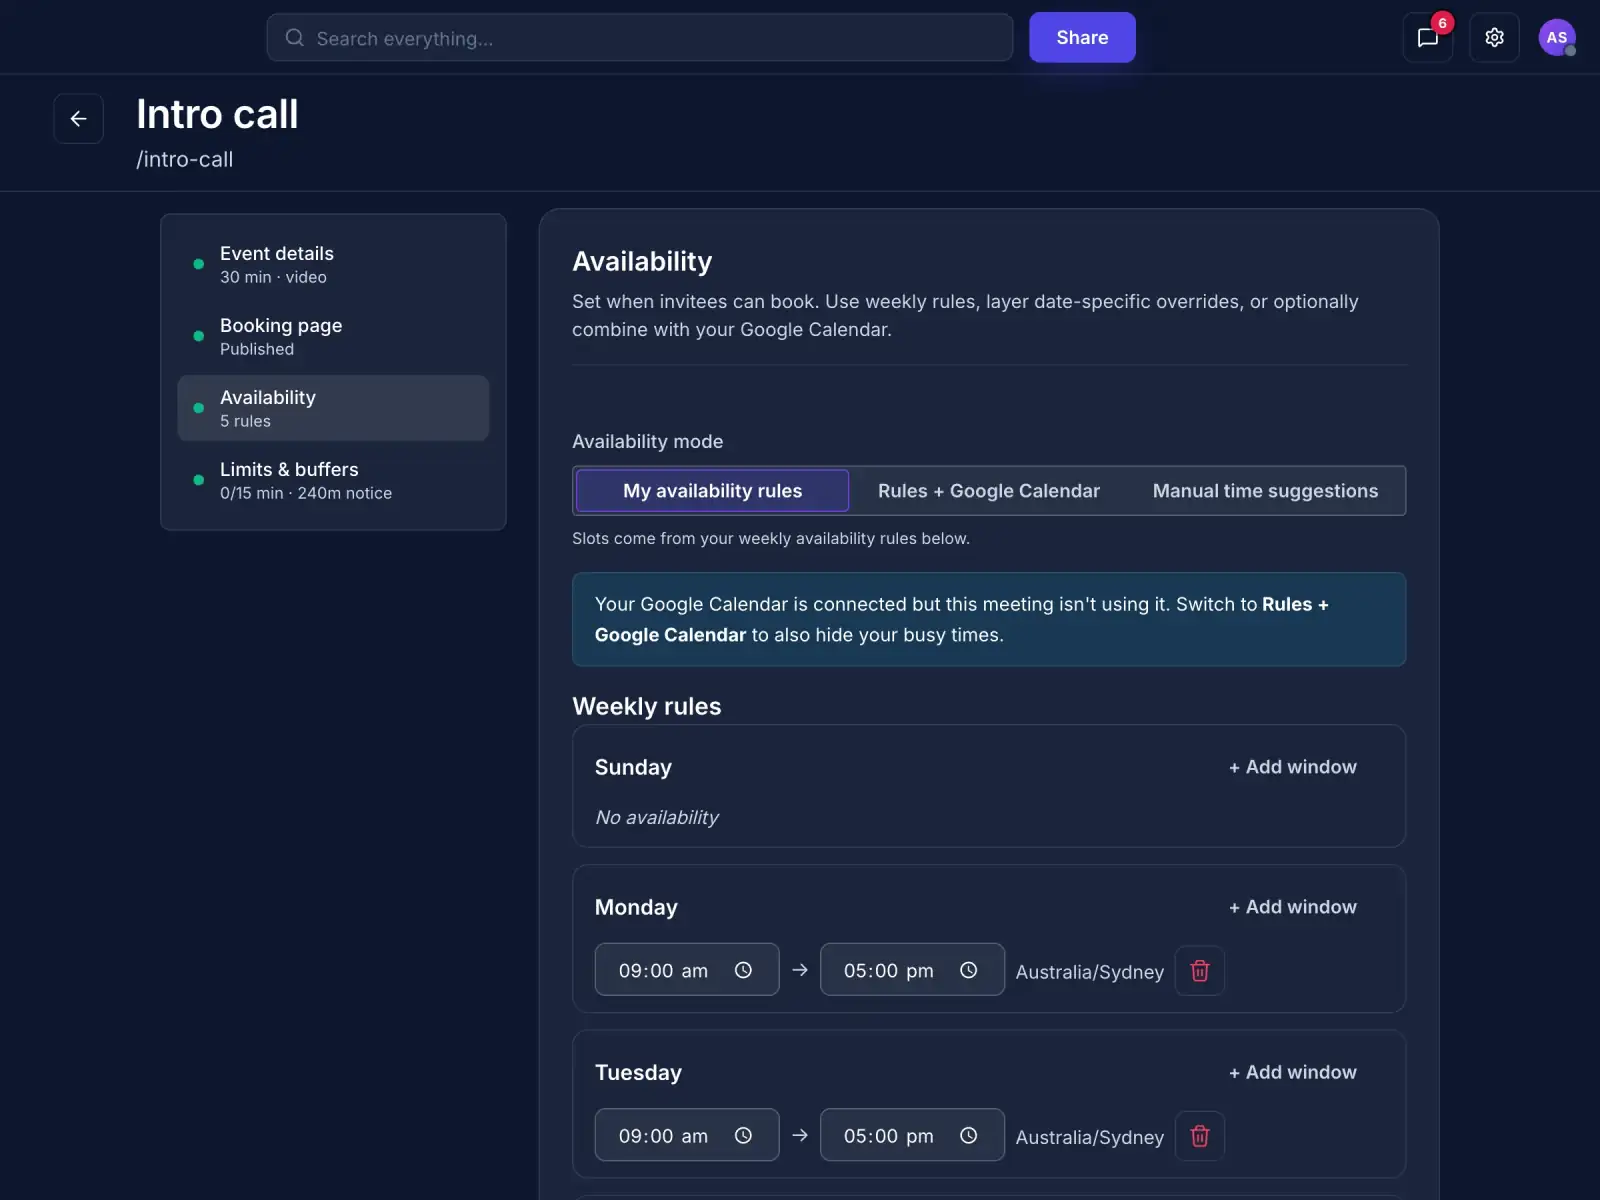Switch to Rules + Google Calendar mode

(x=989, y=491)
